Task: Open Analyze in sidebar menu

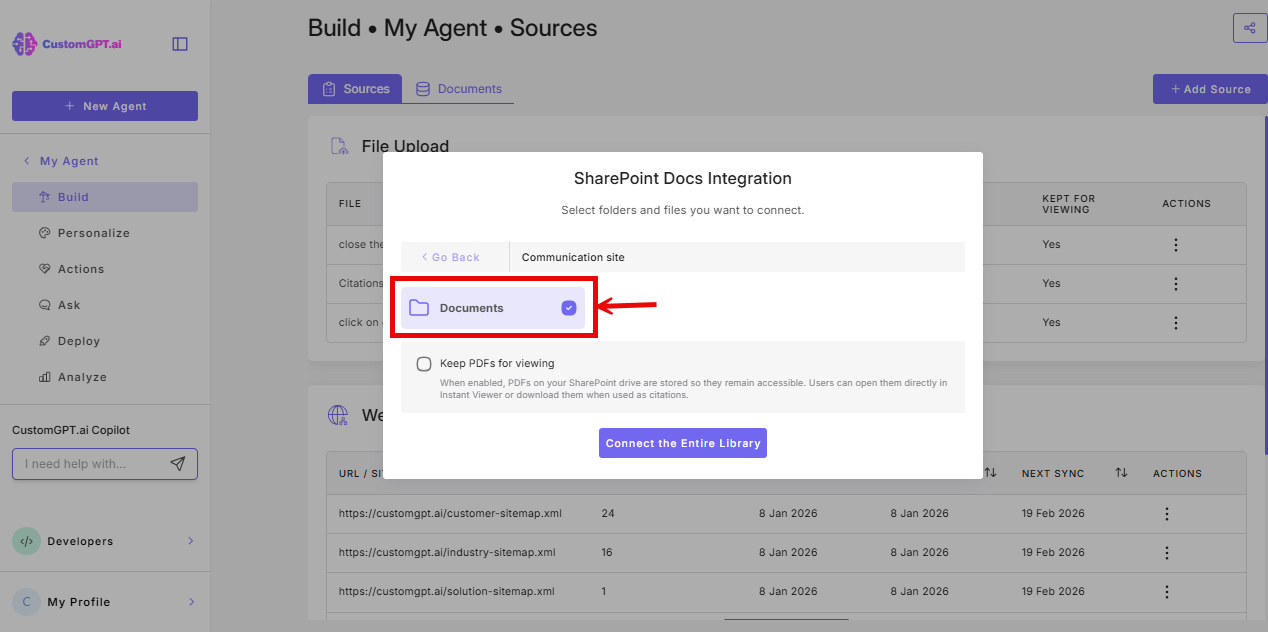Action: coord(105,377)
